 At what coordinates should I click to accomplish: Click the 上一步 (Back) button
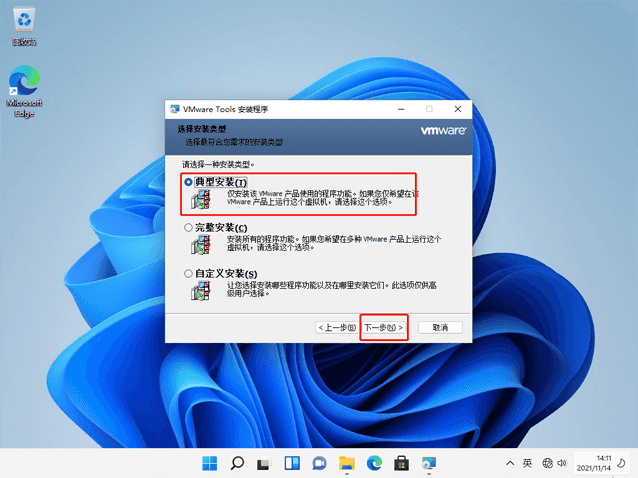pyautogui.click(x=336, y=327)
